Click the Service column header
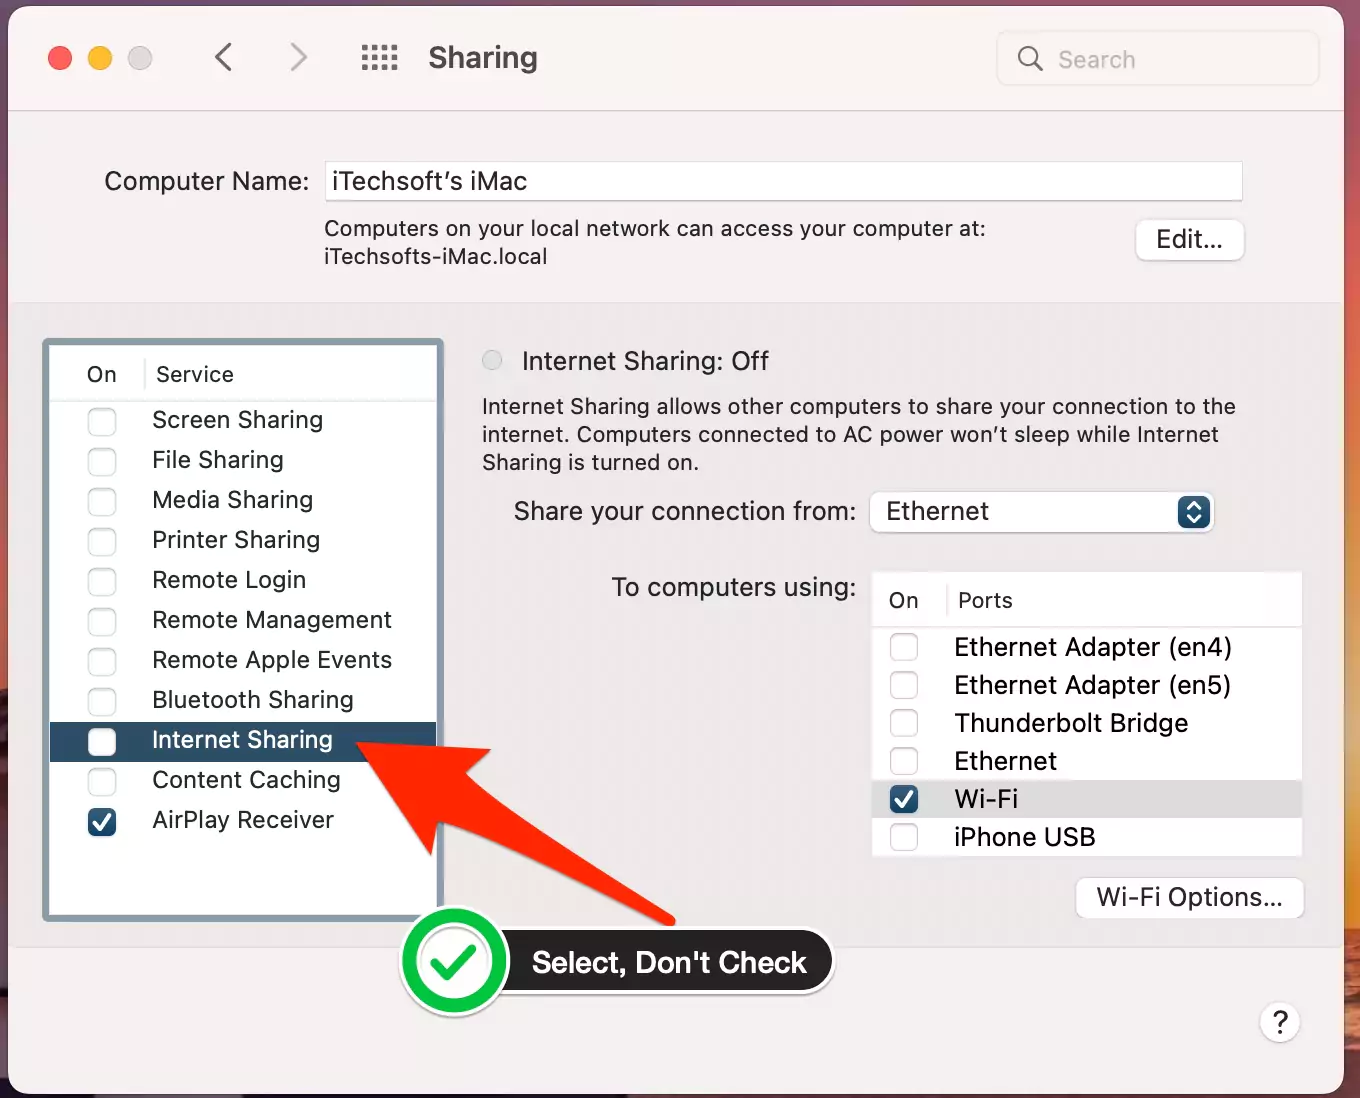 195,374
